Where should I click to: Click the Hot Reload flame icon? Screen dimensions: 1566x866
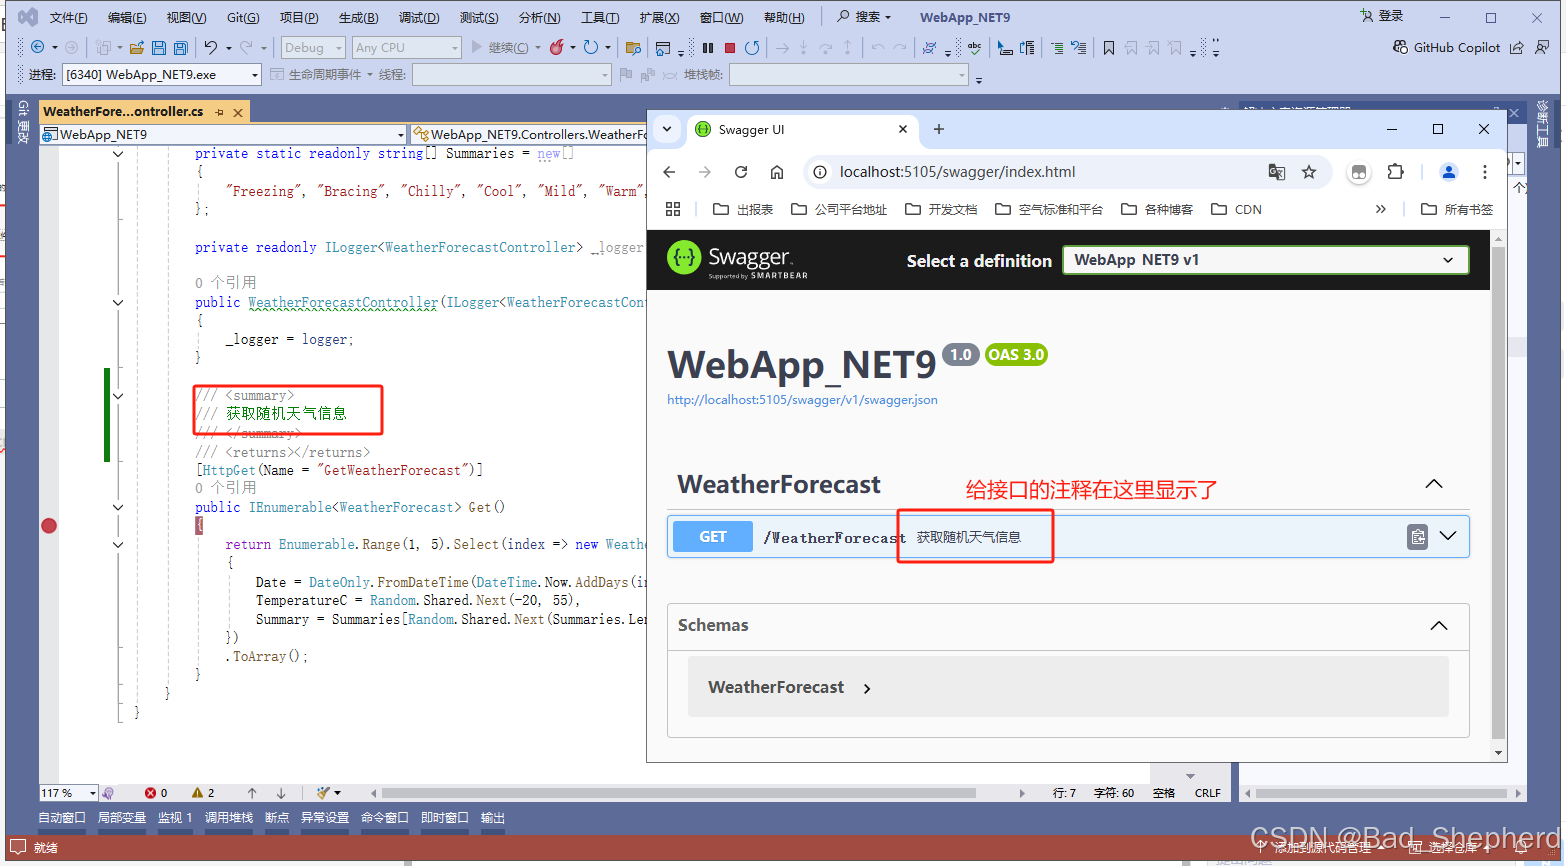click(557, 47)
